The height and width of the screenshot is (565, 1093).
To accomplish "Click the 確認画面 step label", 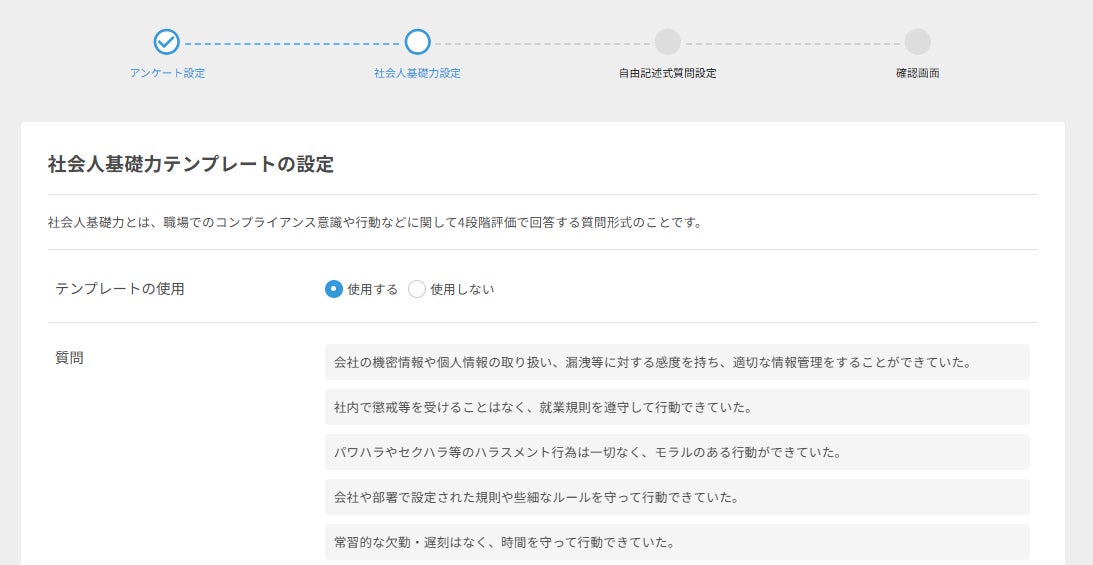I will [x=917, y=73].
